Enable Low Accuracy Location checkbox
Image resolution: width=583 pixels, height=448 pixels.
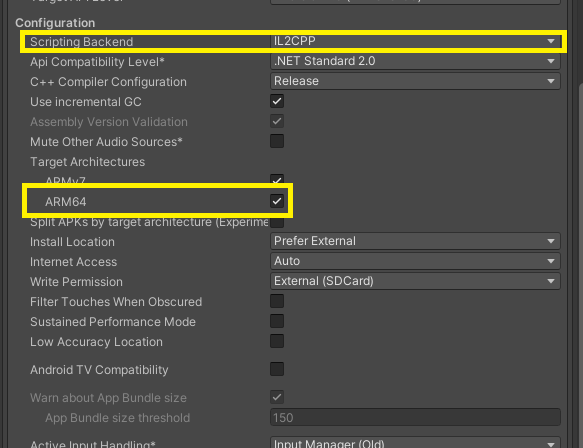tap(277, 341)
